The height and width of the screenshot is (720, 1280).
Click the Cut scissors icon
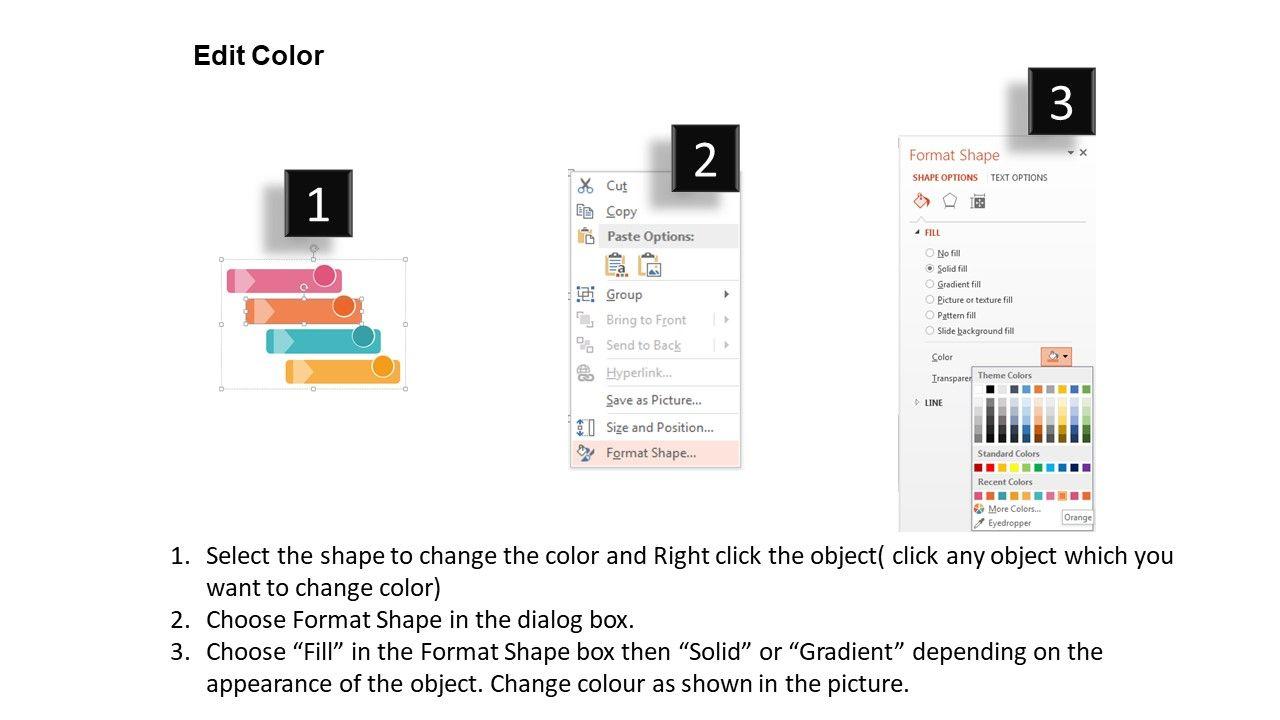point(585,186)
